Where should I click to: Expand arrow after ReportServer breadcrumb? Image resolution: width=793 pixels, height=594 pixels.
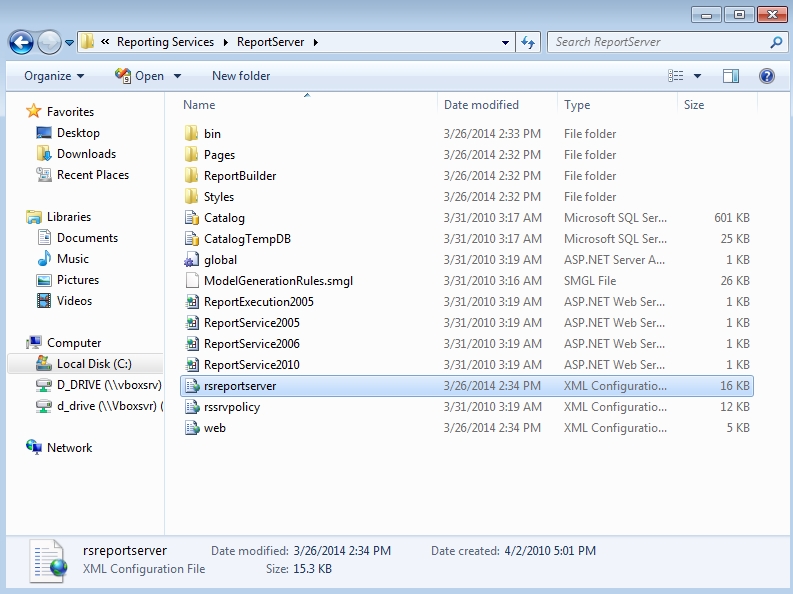[316, 42]
